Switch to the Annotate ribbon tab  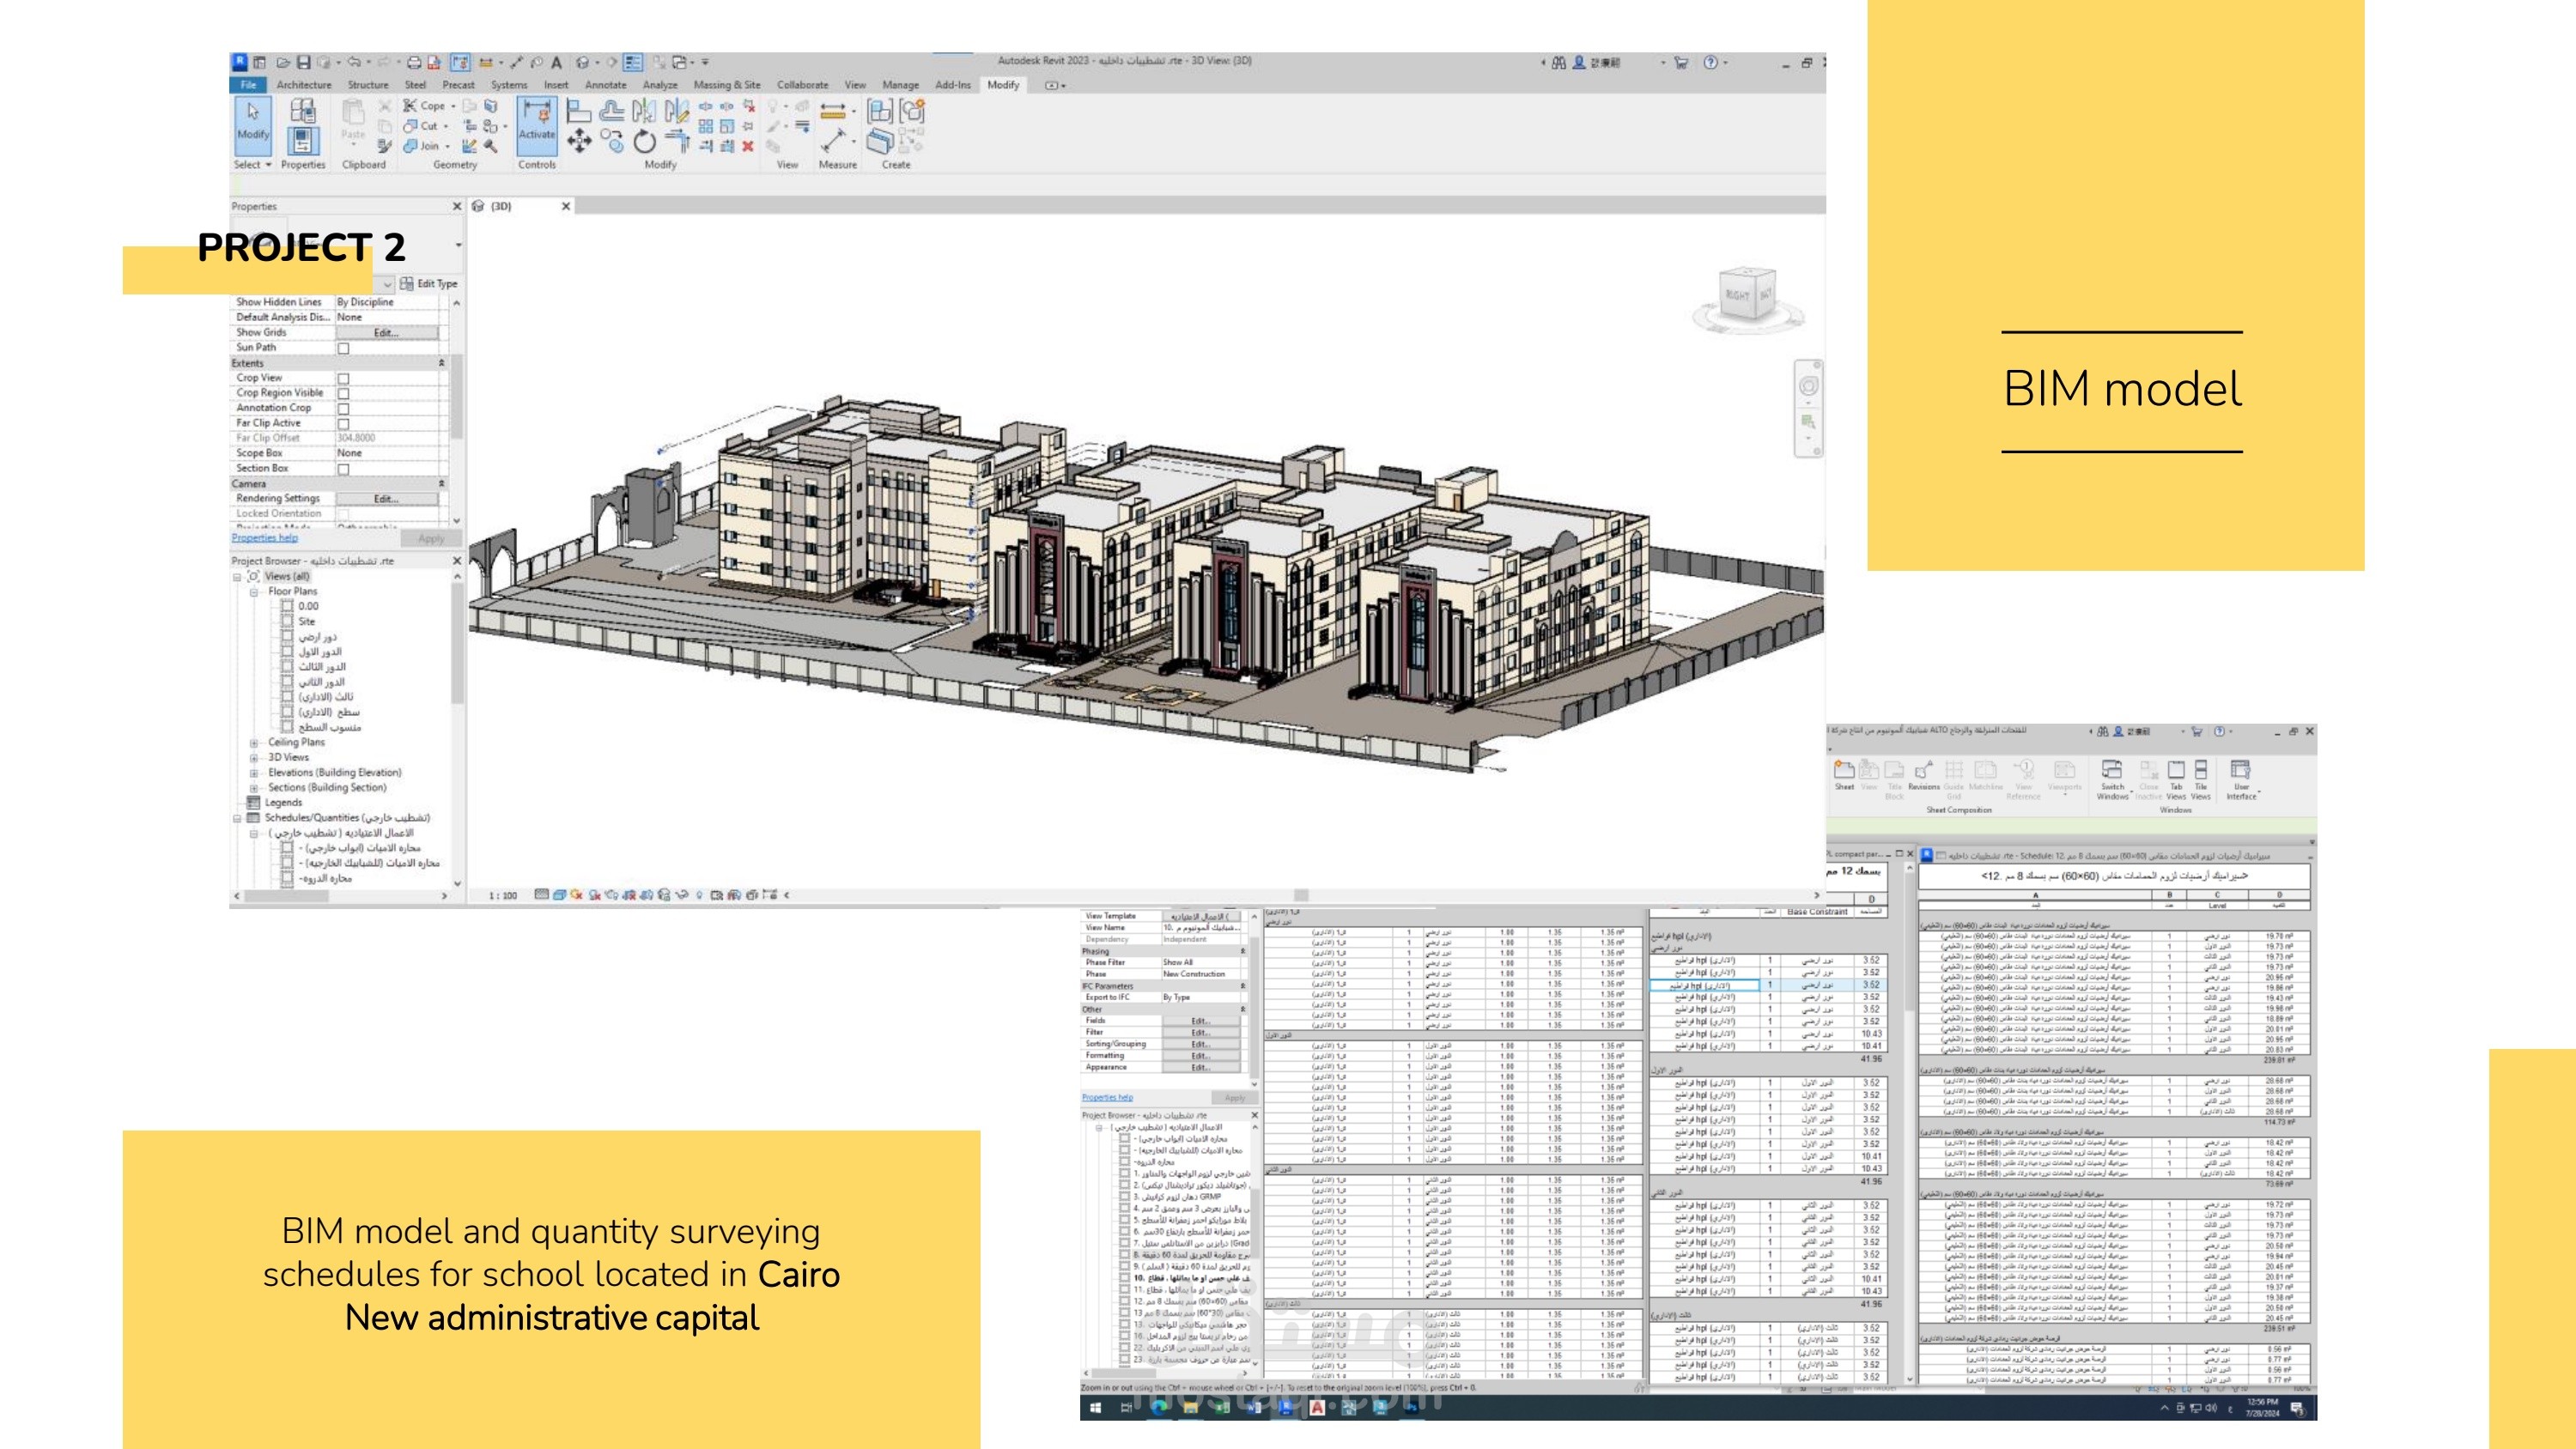pyautogui.click(x=605, y=85)
